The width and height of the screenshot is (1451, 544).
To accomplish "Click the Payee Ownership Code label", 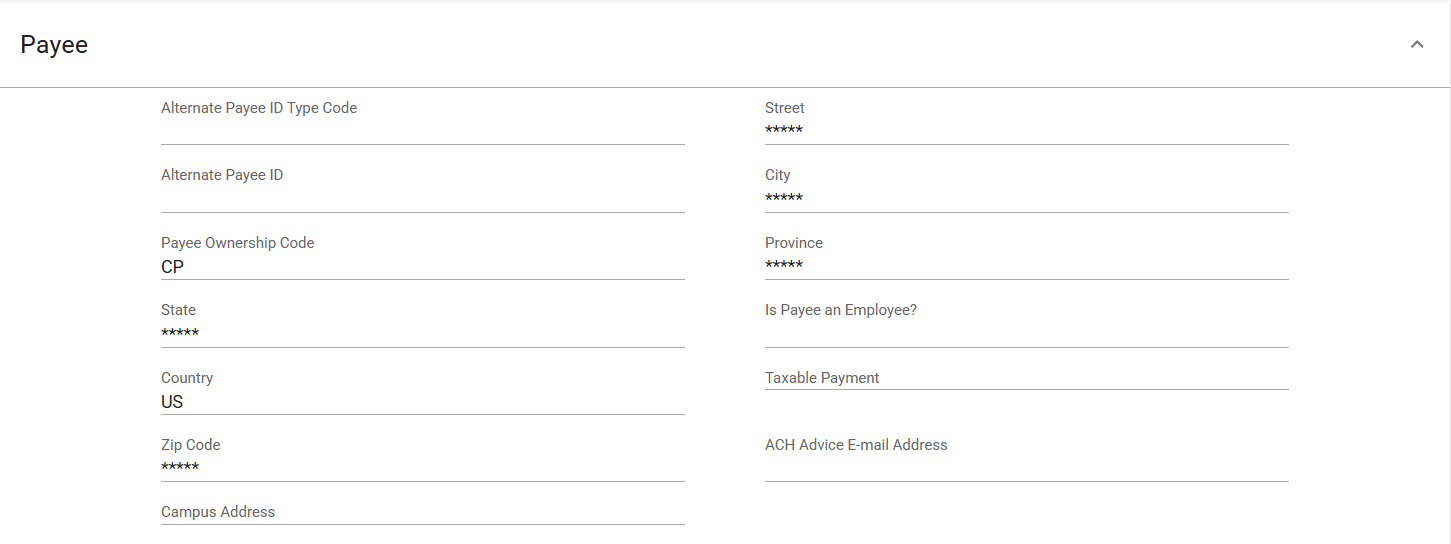I will [x=238, y=243].
